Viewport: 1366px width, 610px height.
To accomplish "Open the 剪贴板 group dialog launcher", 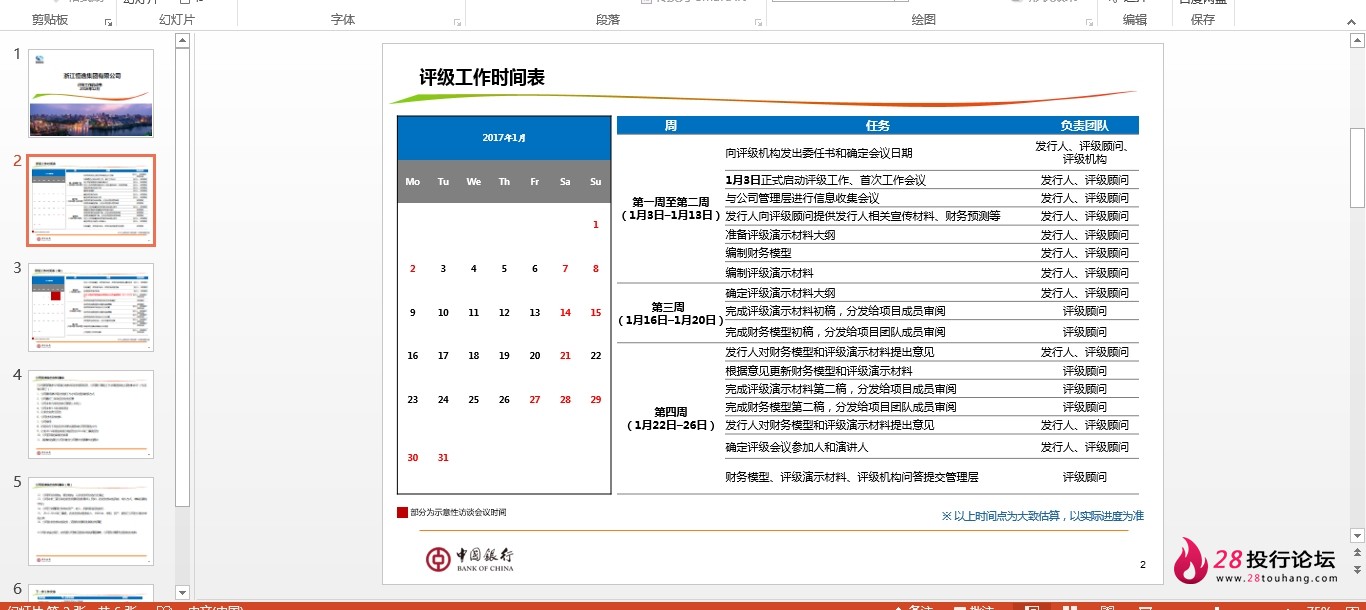I will (x=108, y=21).
